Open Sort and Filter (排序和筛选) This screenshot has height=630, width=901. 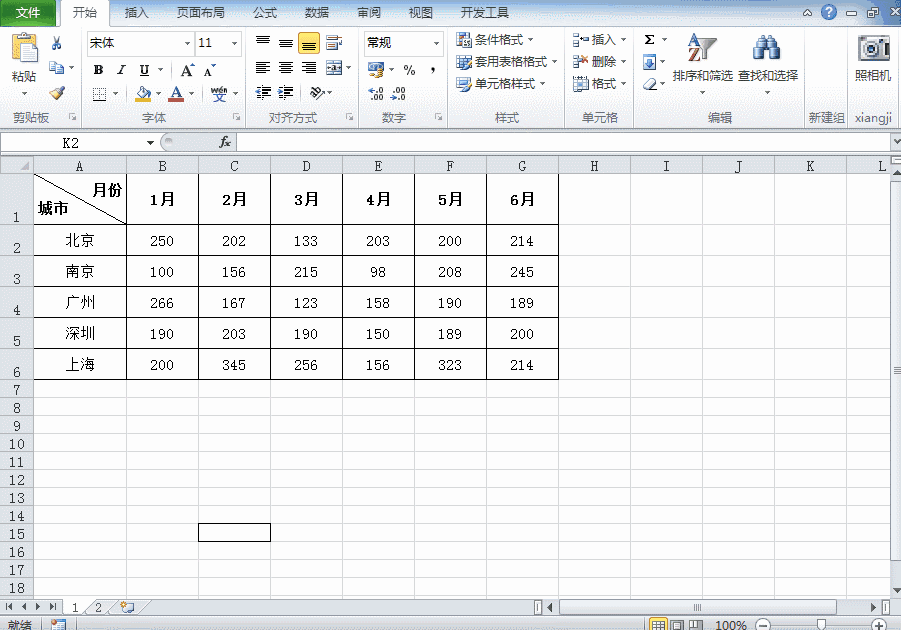[702, 63]
